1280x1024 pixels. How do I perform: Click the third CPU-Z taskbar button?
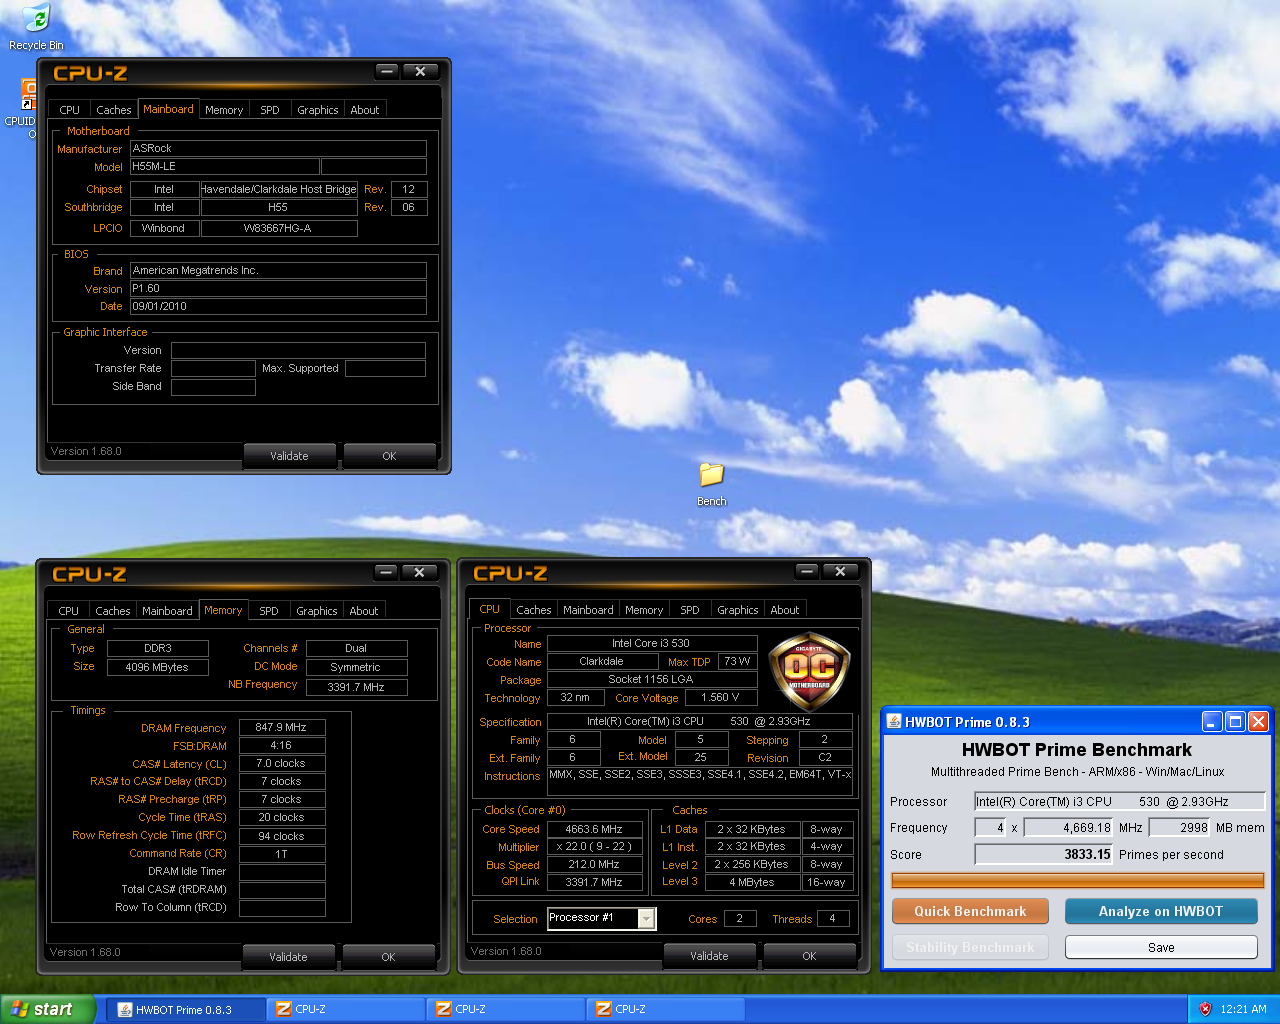tap(666, 1010)
